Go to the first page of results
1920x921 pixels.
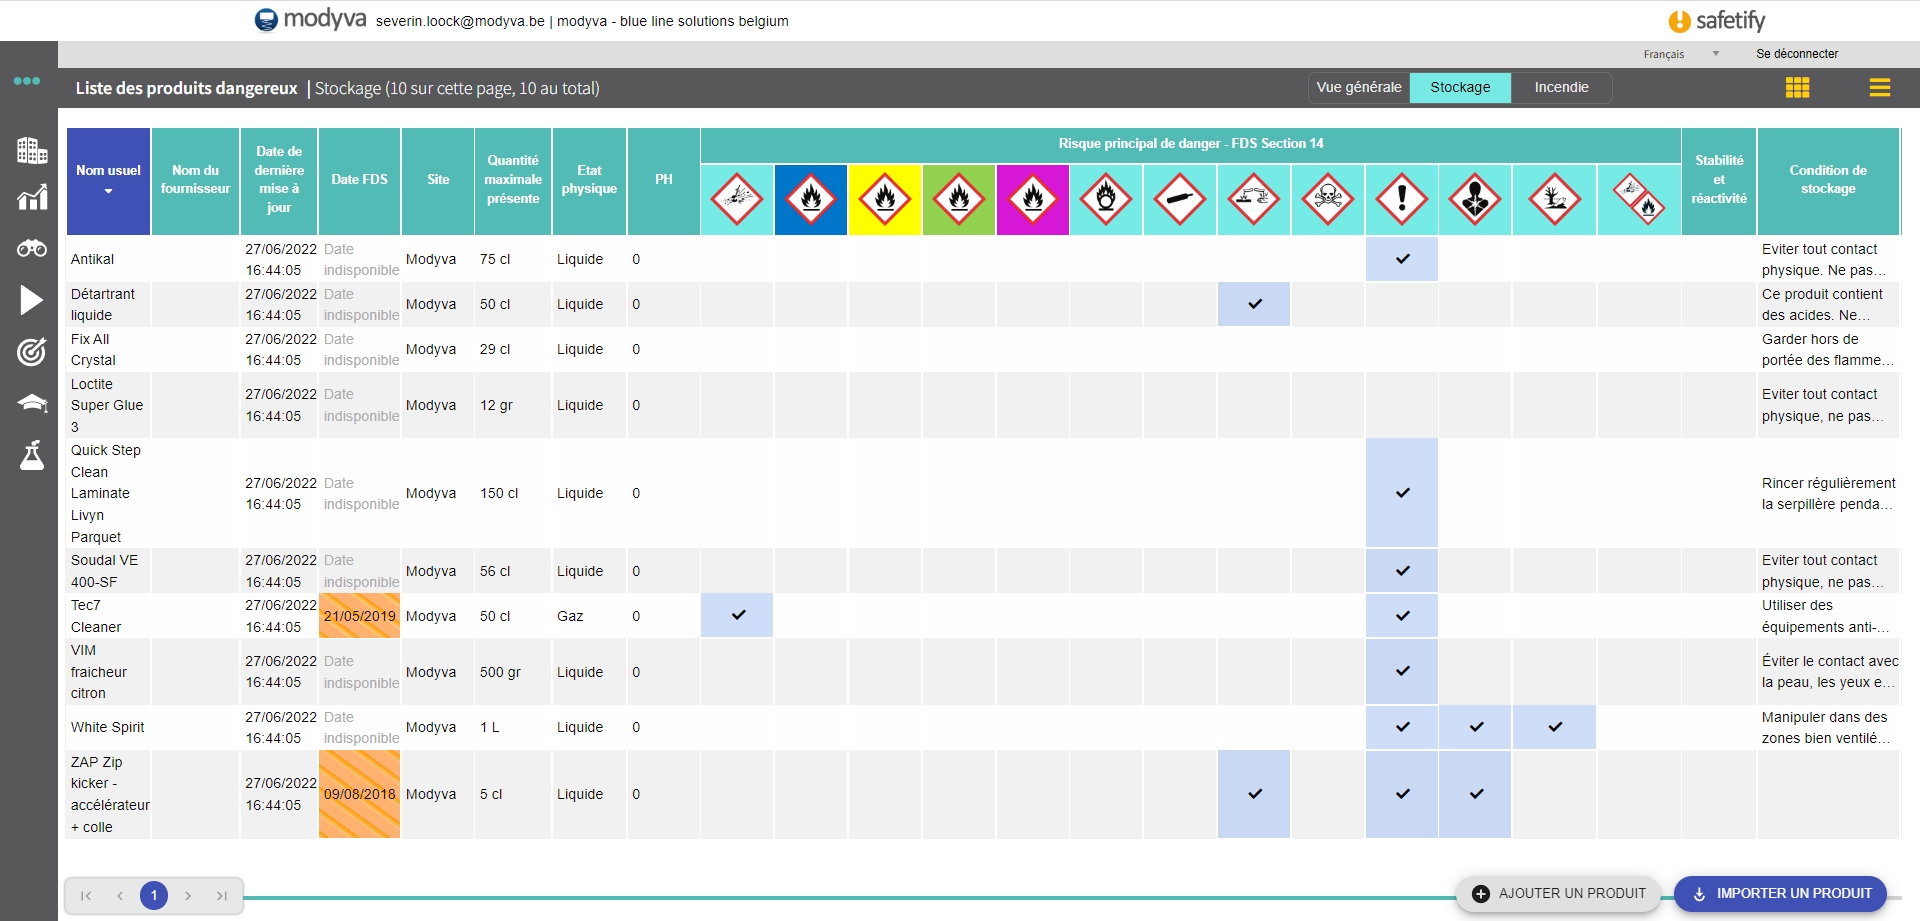pos(86,896)
